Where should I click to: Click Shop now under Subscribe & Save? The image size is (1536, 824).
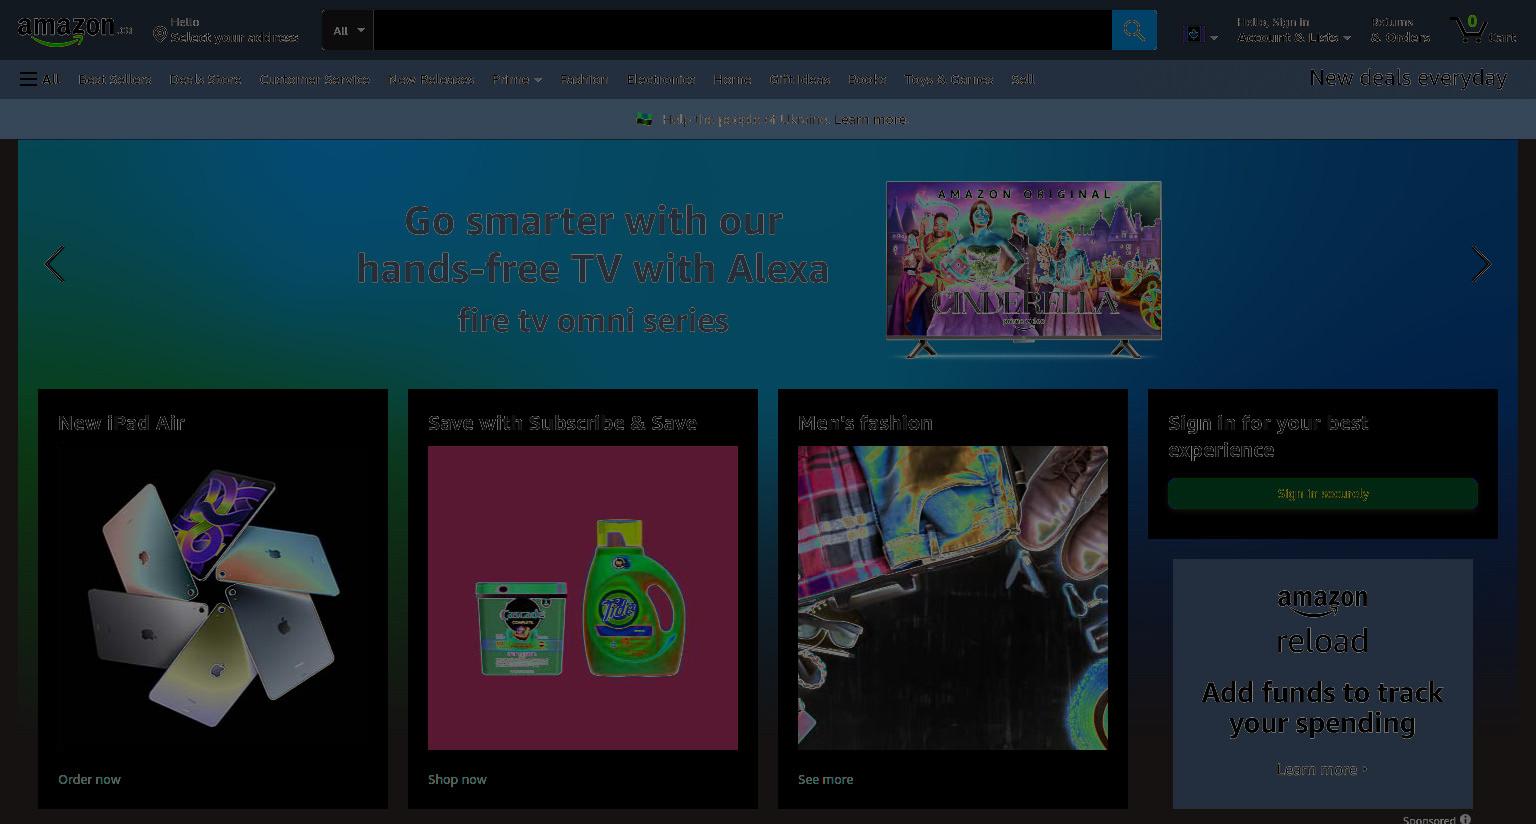click(457, 779)
